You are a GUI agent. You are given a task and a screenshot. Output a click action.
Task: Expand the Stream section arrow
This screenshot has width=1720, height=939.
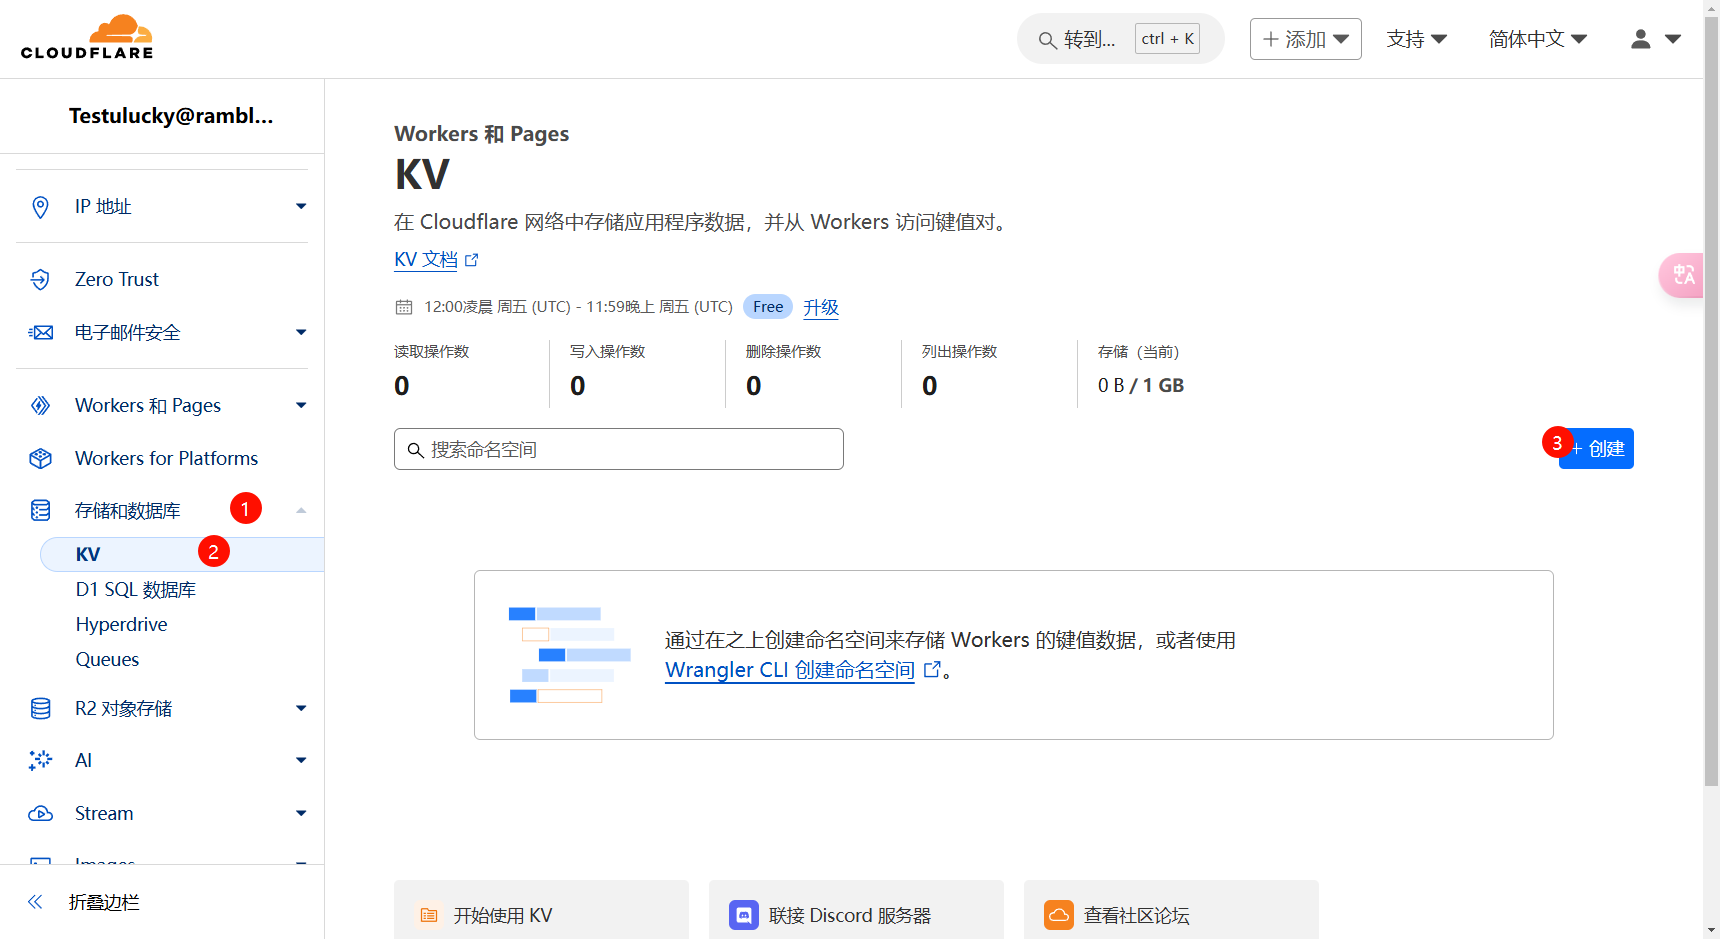301,813
